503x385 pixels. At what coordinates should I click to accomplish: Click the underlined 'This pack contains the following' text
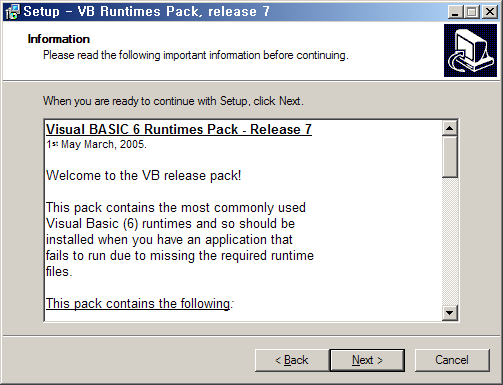(x=140, y=303)
